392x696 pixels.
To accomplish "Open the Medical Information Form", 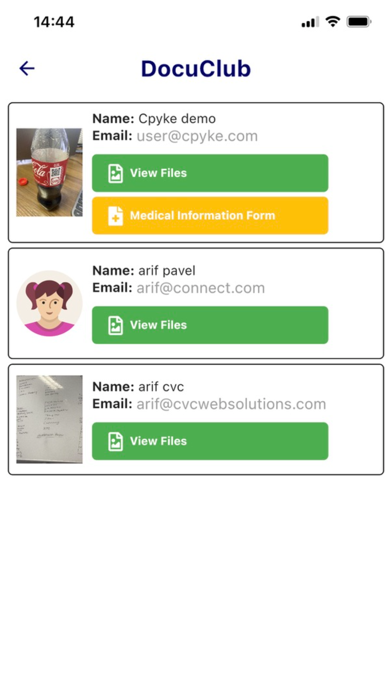I will [x=210, y=216].
